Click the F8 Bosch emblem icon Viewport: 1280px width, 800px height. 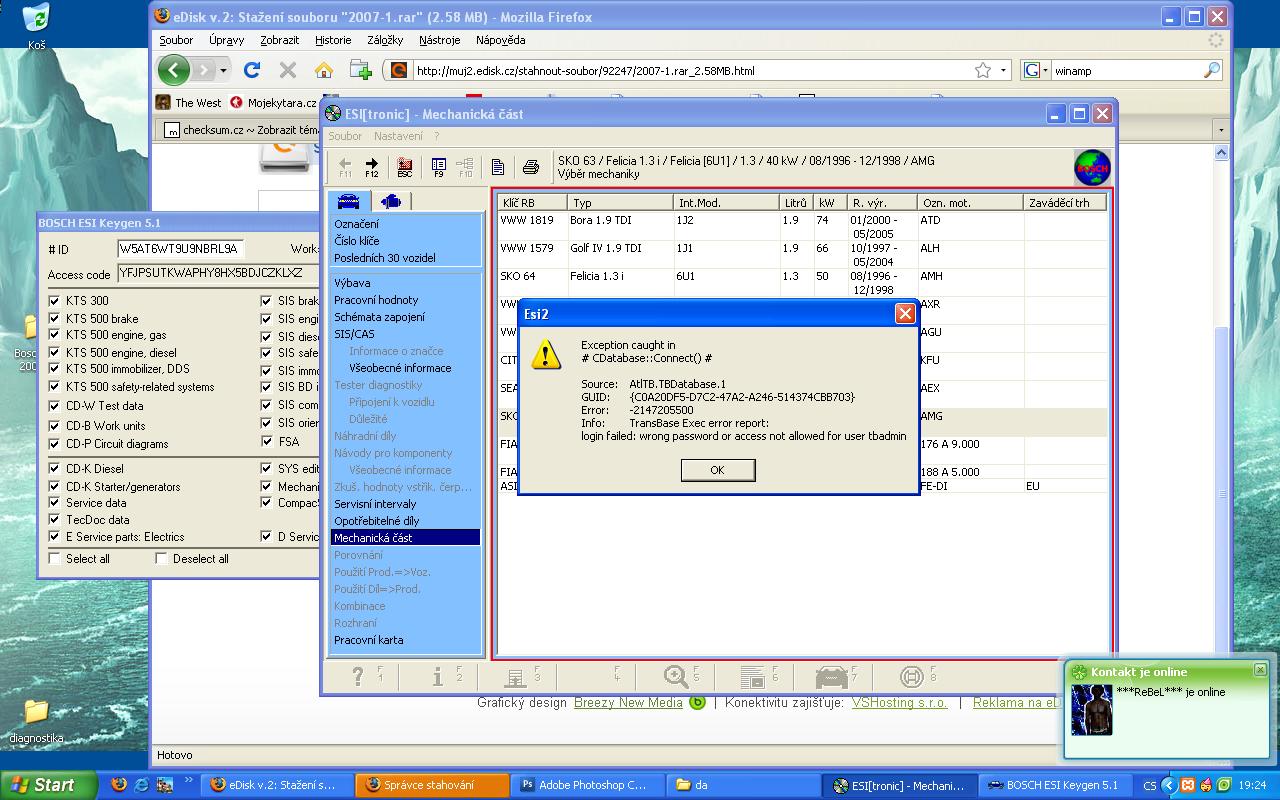[913, 677]
